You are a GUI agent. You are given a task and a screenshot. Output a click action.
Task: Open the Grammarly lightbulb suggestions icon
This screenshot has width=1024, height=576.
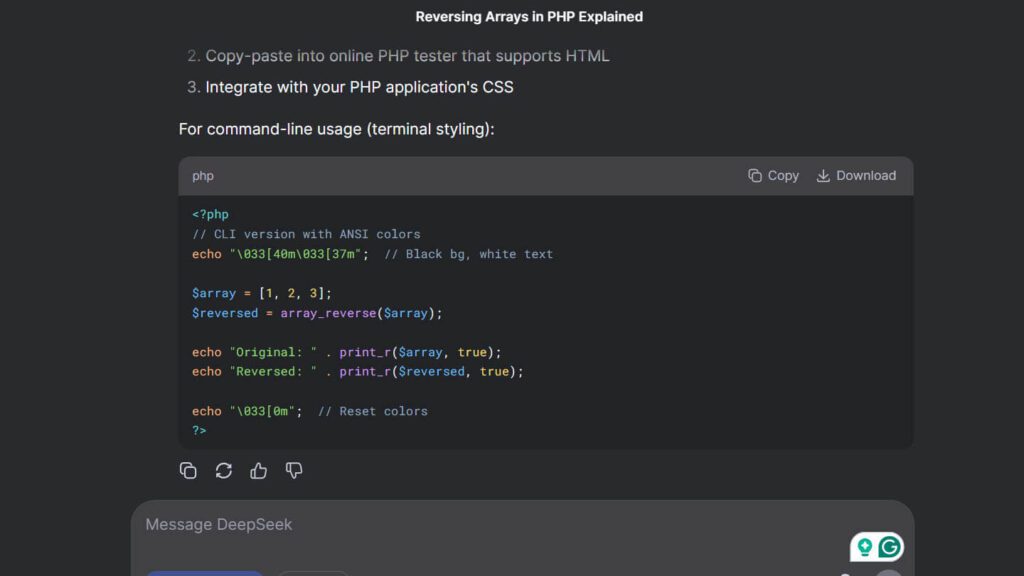pyautogui.click(x=865, y=547)
